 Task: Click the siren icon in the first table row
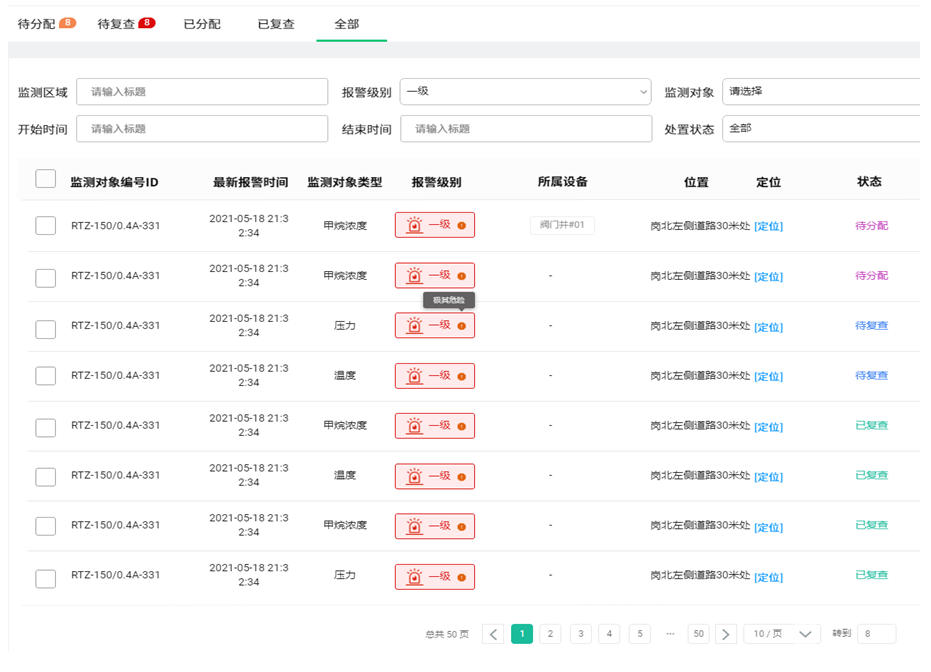pos(414,225)
